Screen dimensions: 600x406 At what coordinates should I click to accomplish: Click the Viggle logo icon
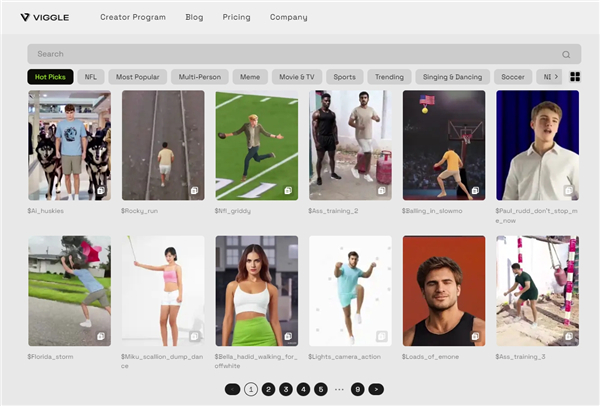pyautogui.click(x=25, y=17)
